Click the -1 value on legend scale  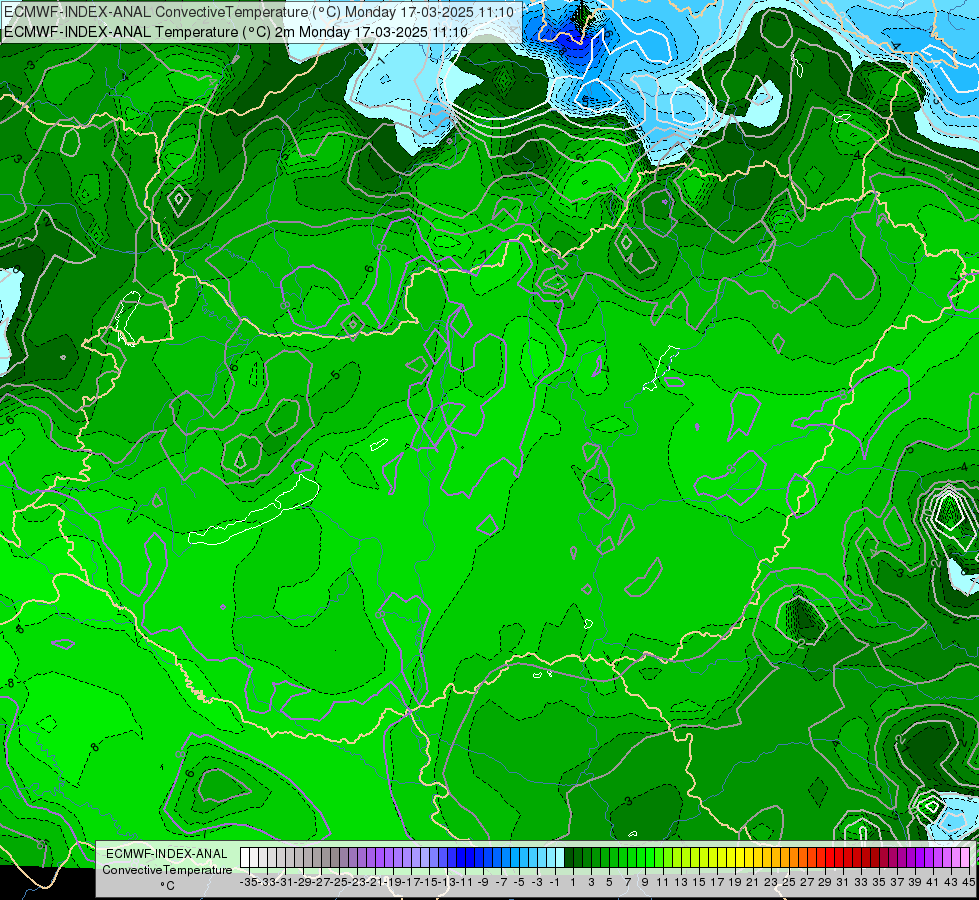click(555, 882)
